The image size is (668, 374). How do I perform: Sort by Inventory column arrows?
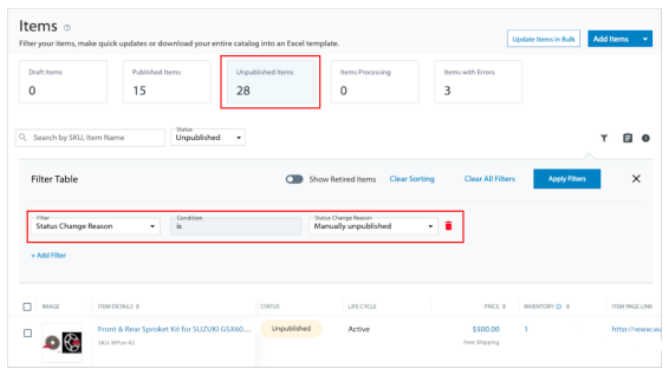(x=568, y=306)
